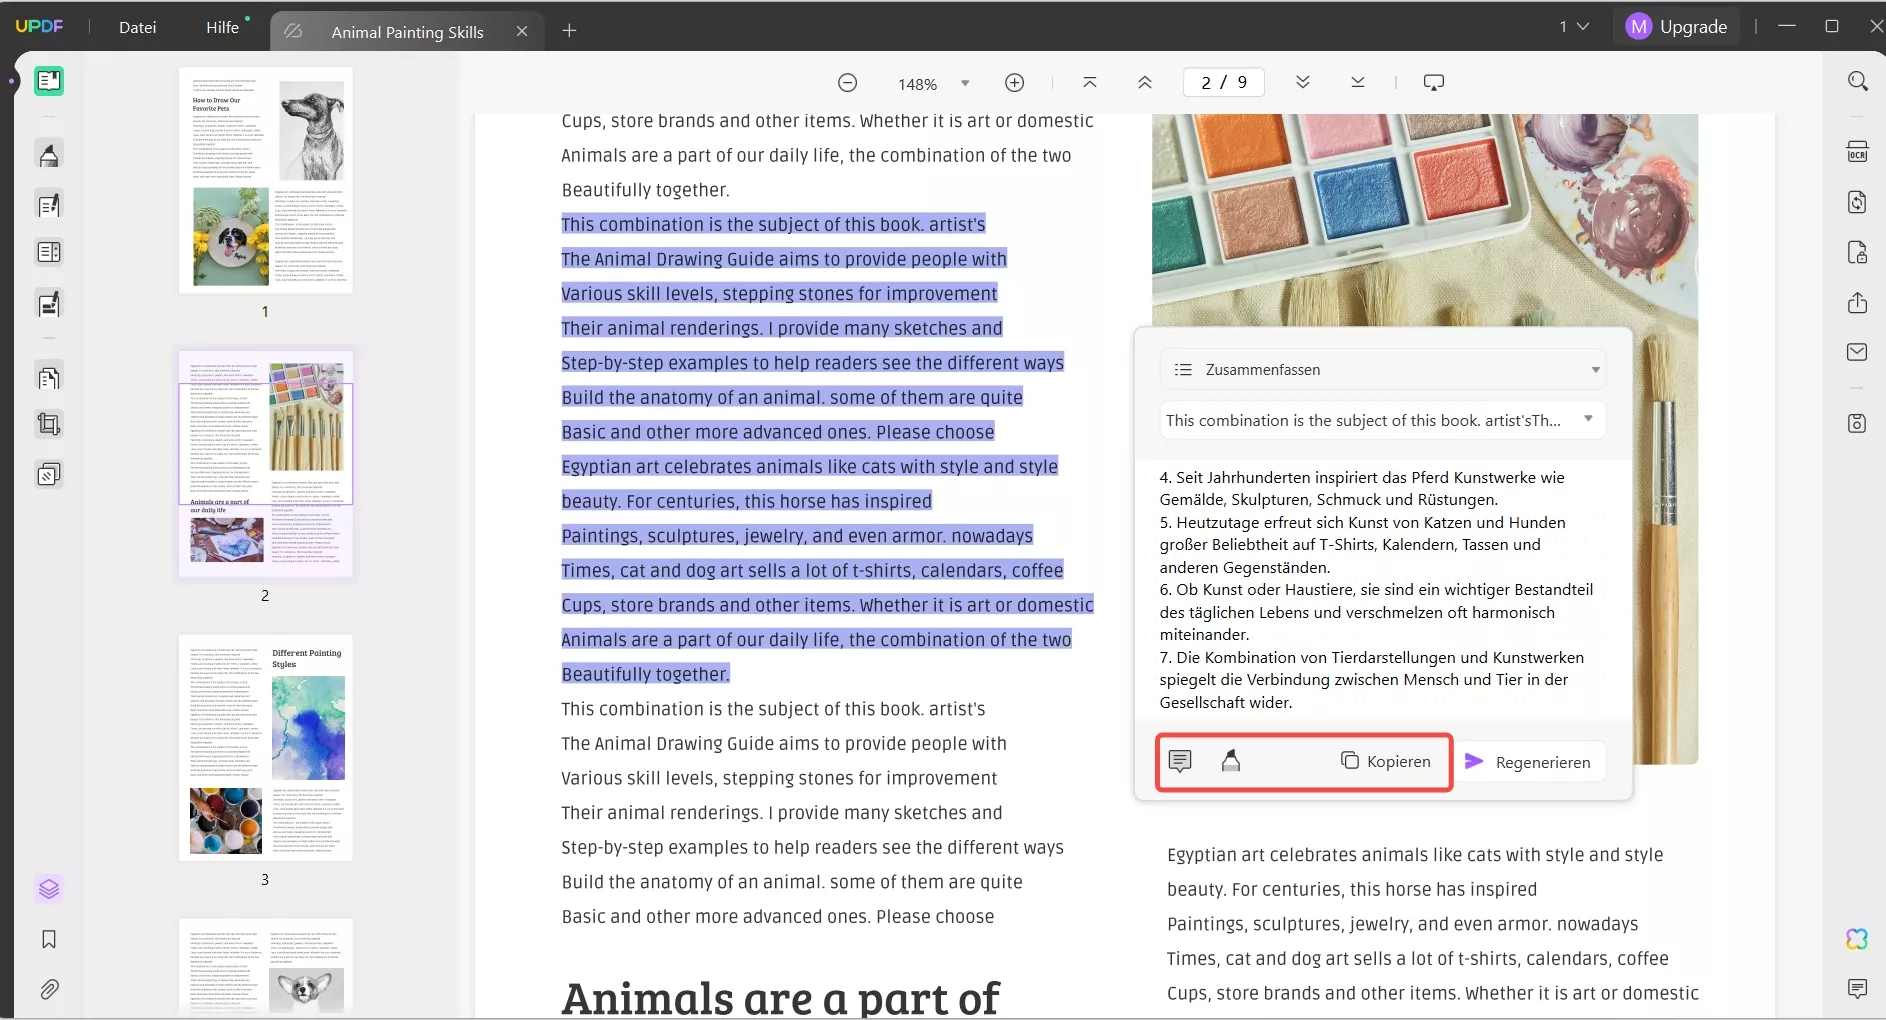Open the Edit PDF tool in left sidebar
The width and height of the screenshot is (1886, 1020).
pyautogui.click(x=48, y=205)
